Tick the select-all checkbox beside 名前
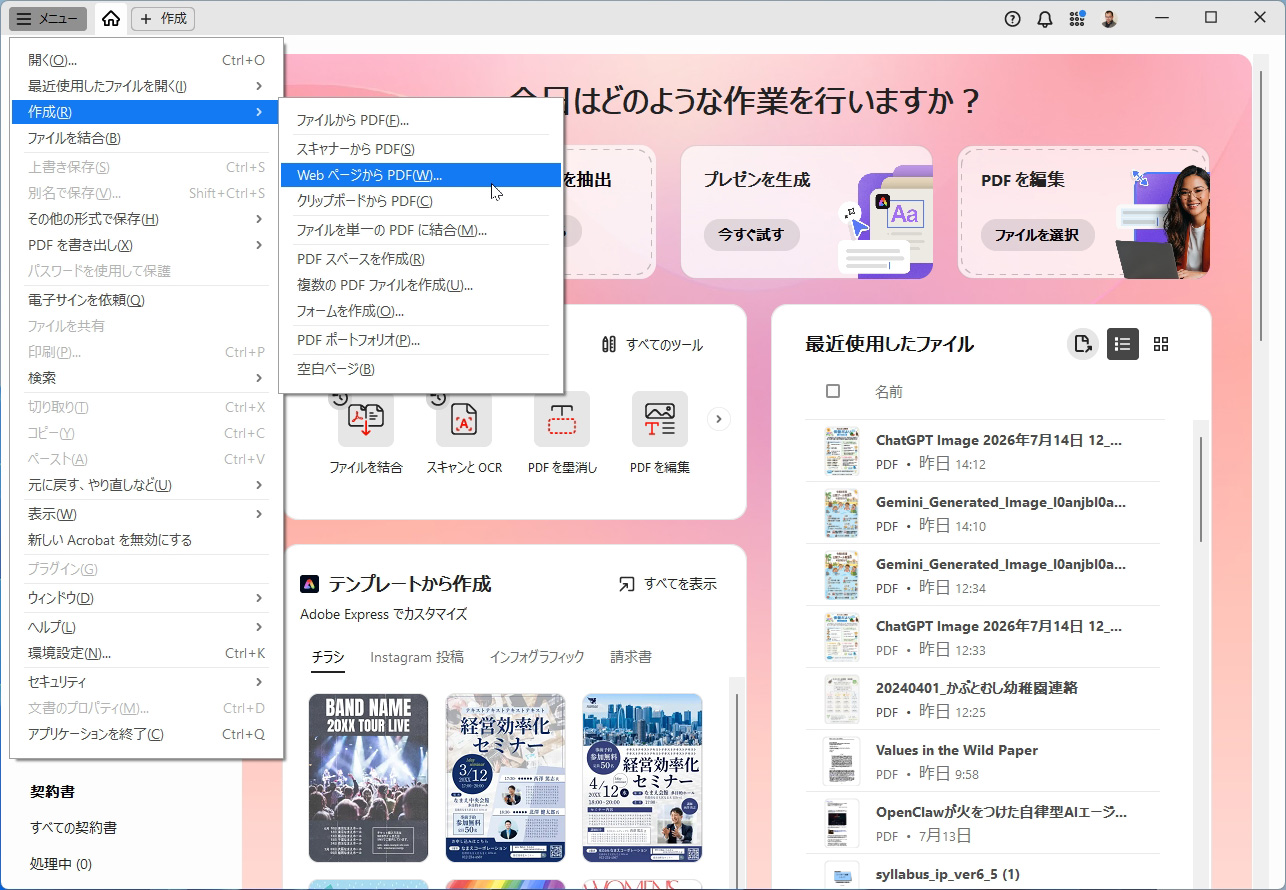The width and height of the screenshot is (1286, 890). coord(833,391)
